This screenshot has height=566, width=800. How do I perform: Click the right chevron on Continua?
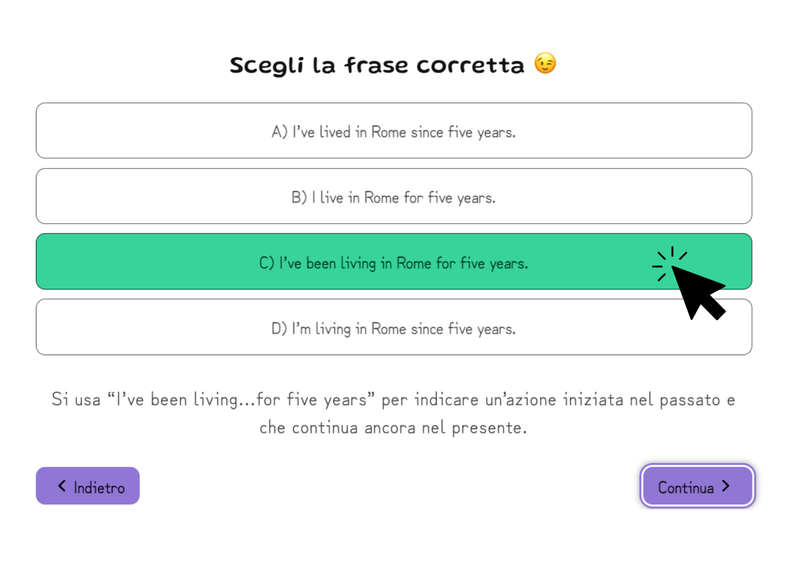[x=726, y=487]
